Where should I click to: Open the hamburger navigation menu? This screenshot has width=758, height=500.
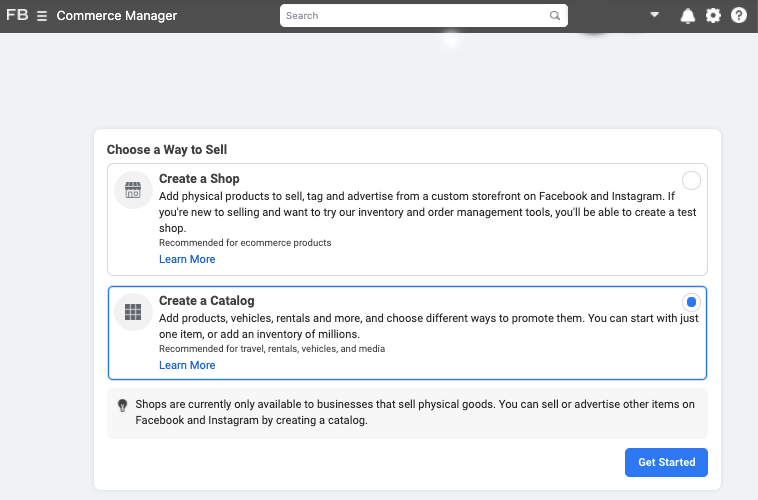(x=42, y=16)
